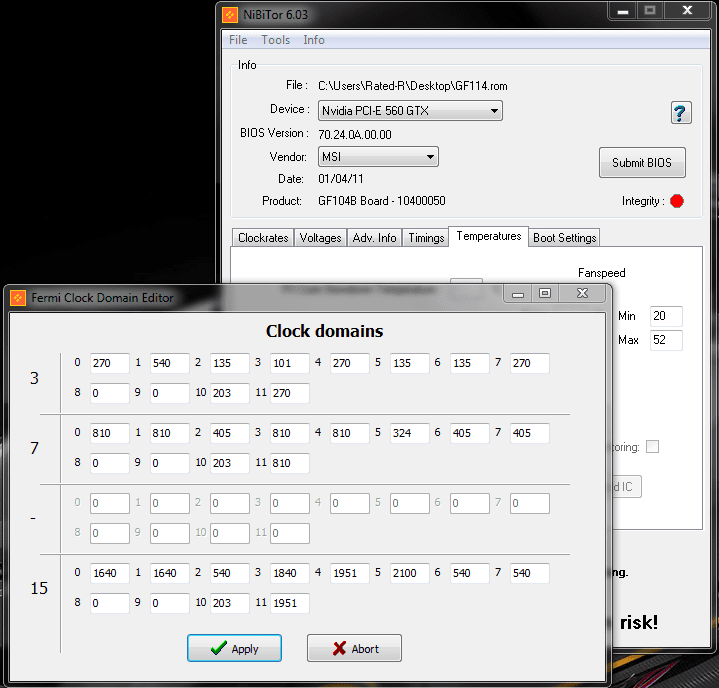
Task: Click the date text 01/04/11
Action: coord(341,179)
